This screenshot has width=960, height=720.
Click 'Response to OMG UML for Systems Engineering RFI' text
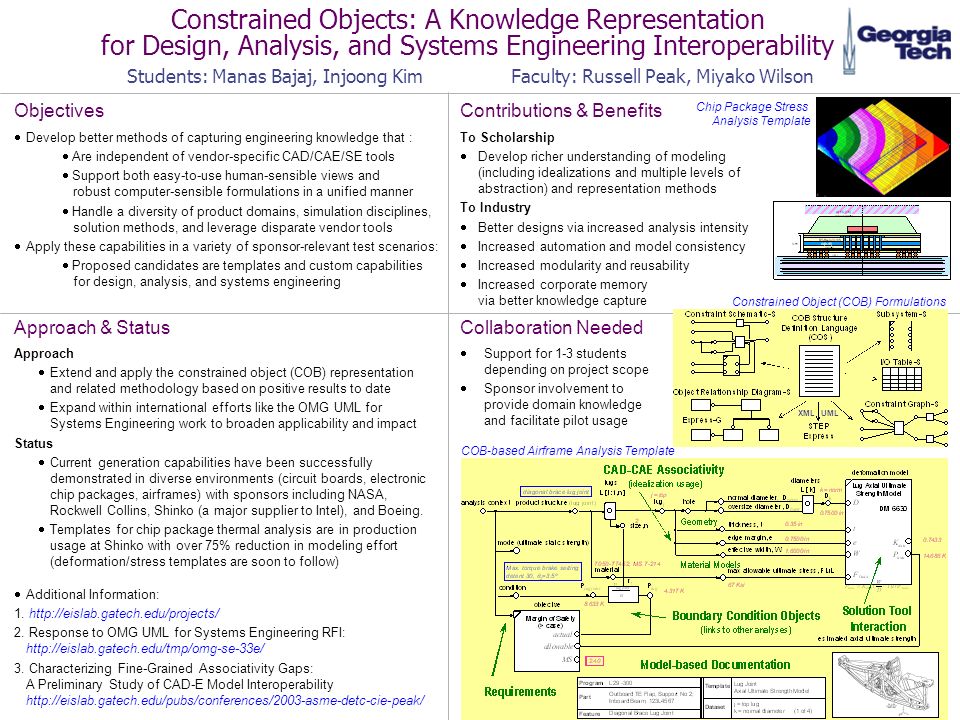(187, 632)
